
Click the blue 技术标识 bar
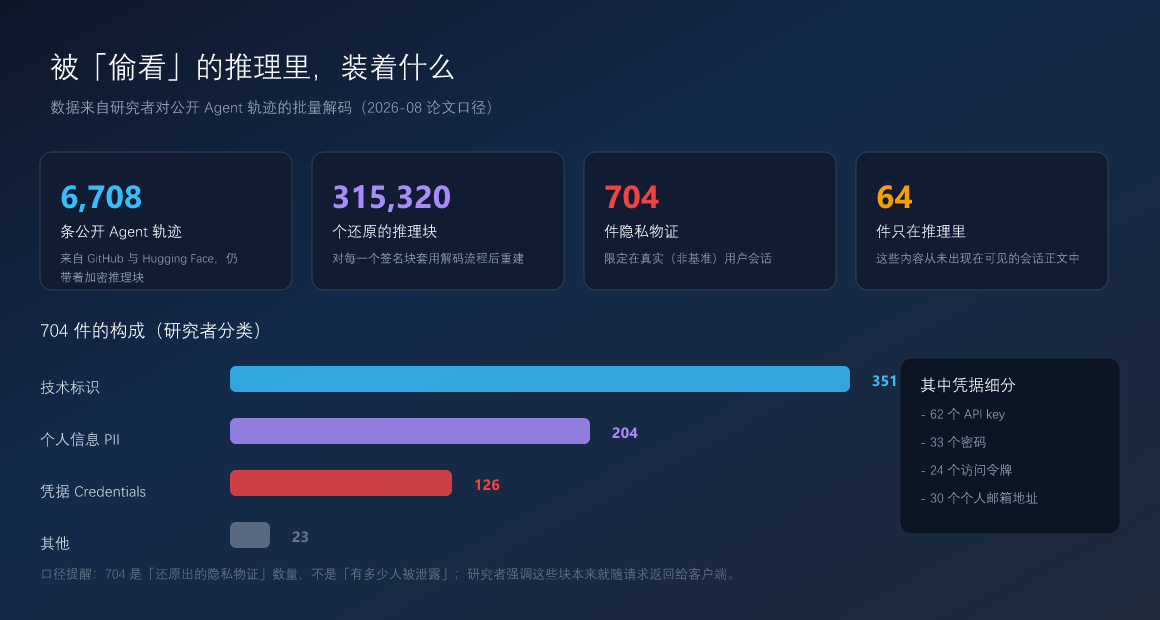click(540, 379)
